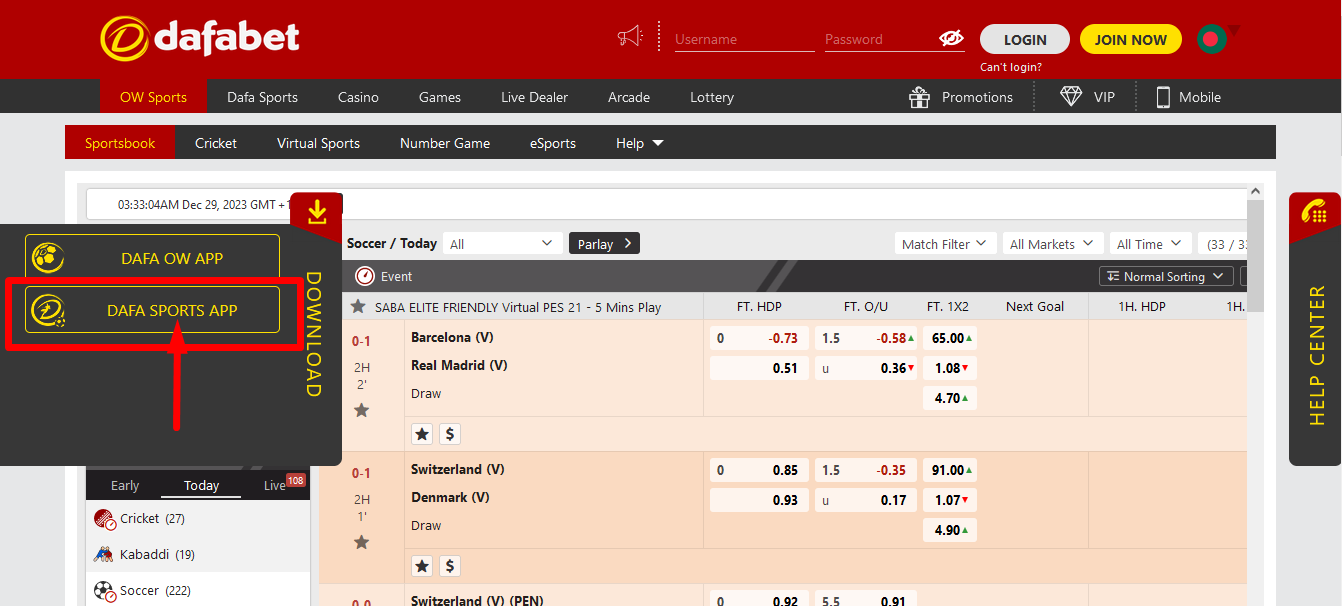The width and height of the screenshot is (1342, 607).
Task: Click the grey star beside Switzerland match
Action: [x=362, y=542]
